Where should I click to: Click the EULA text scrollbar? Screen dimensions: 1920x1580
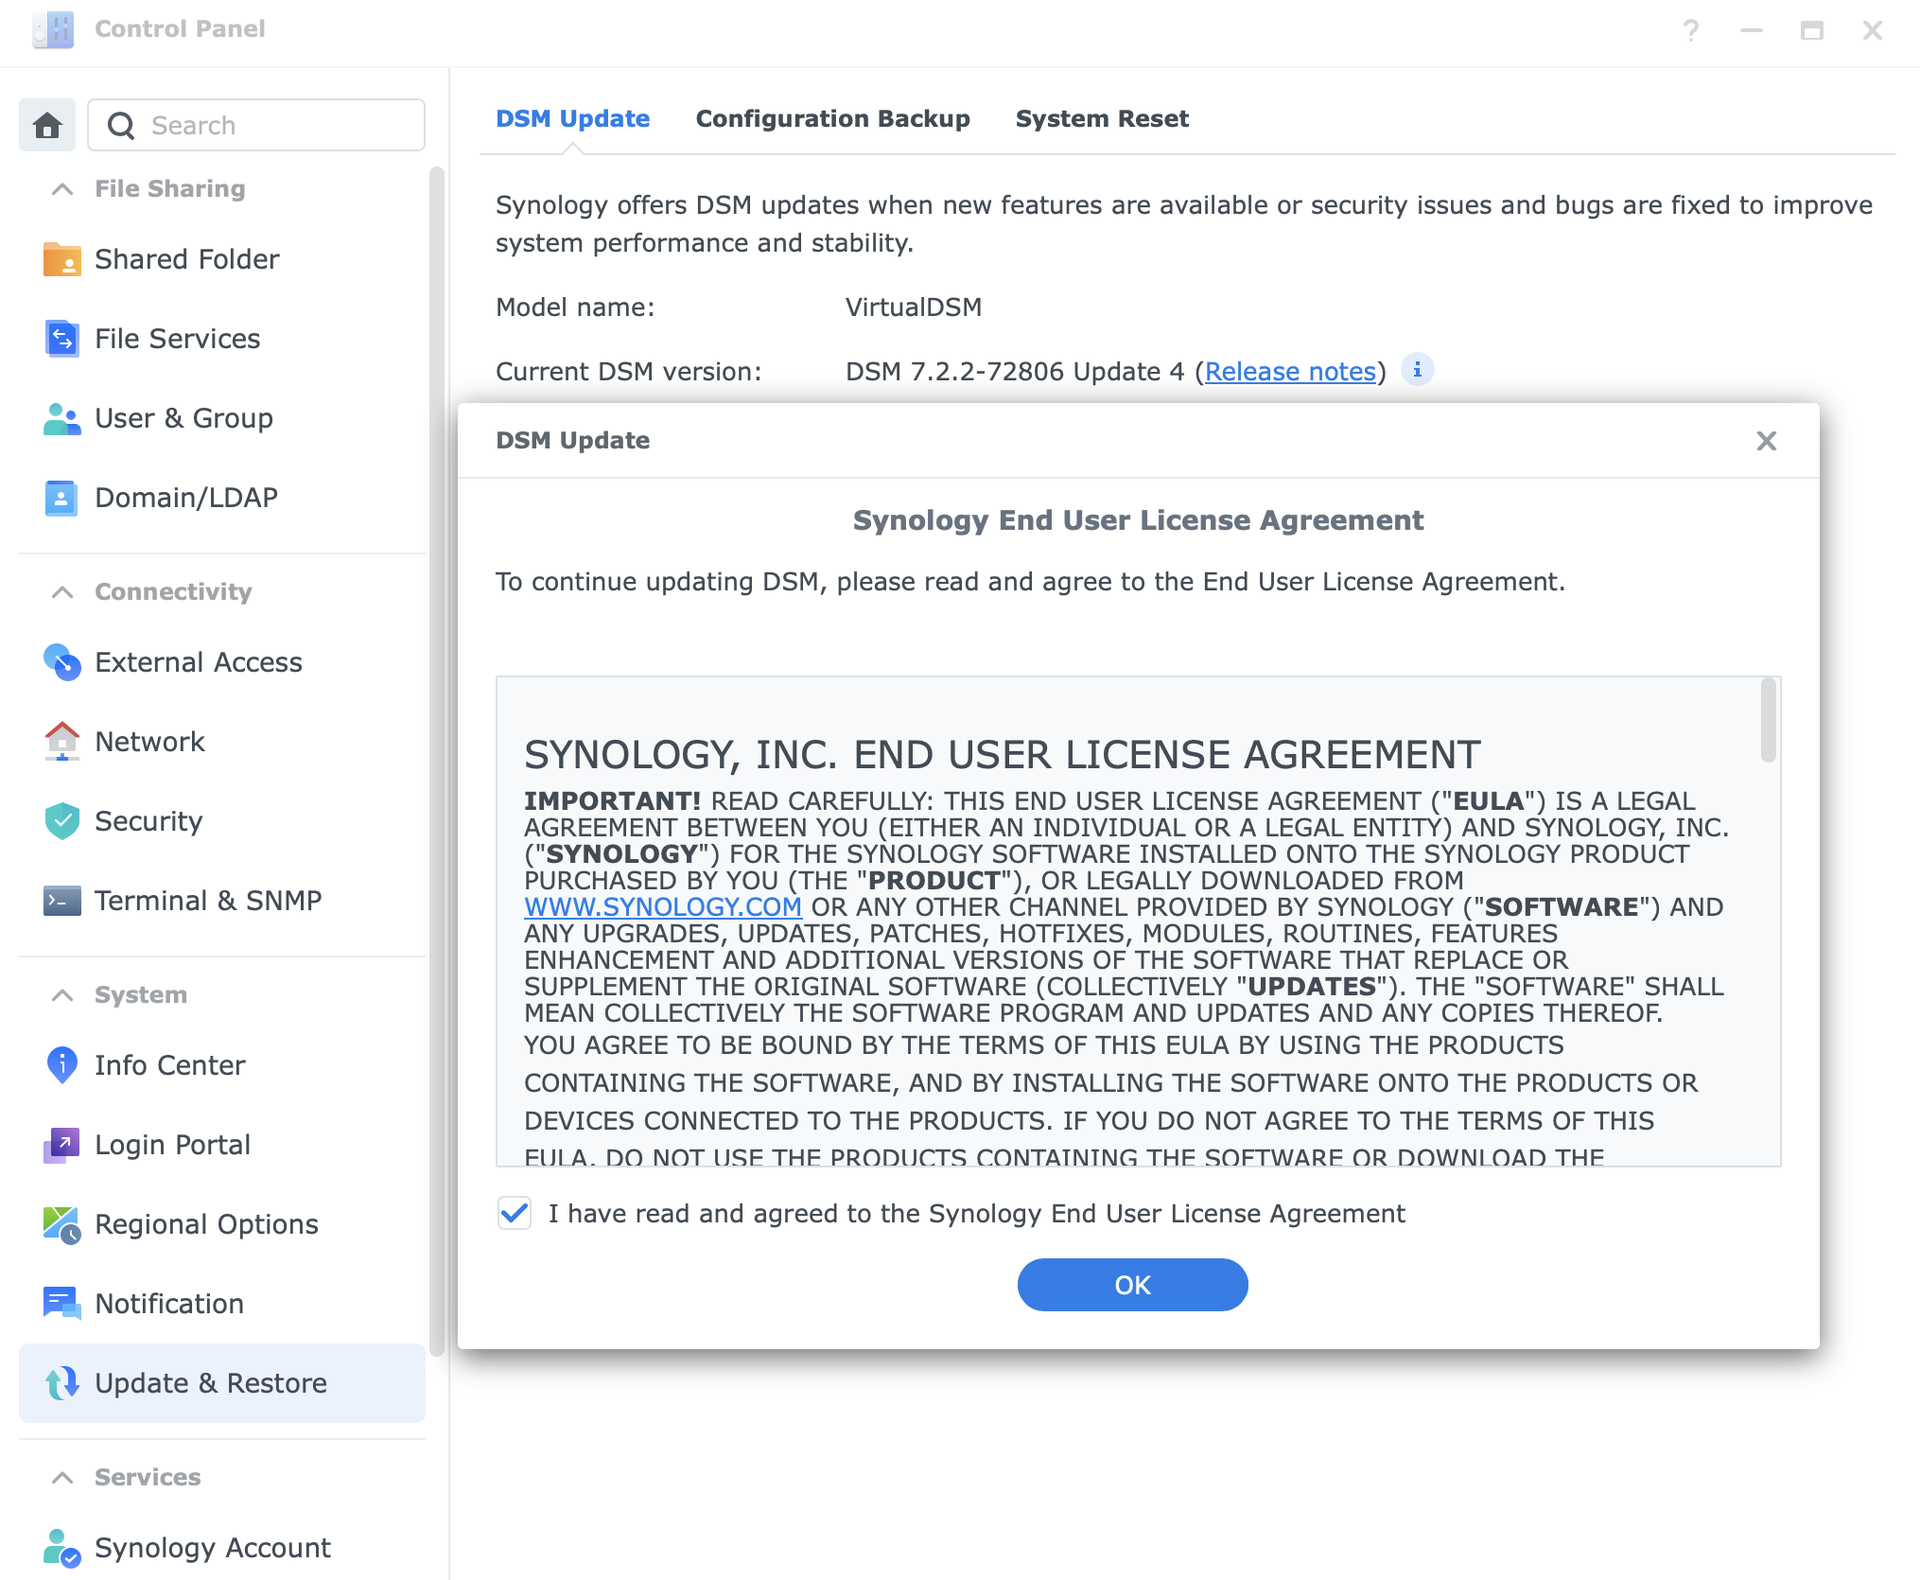(1767, 720)
